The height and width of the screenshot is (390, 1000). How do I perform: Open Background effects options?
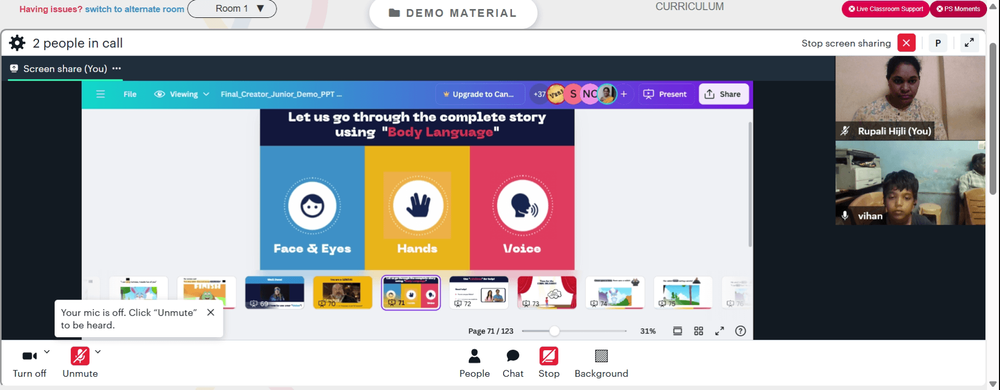tap(601, 363)
